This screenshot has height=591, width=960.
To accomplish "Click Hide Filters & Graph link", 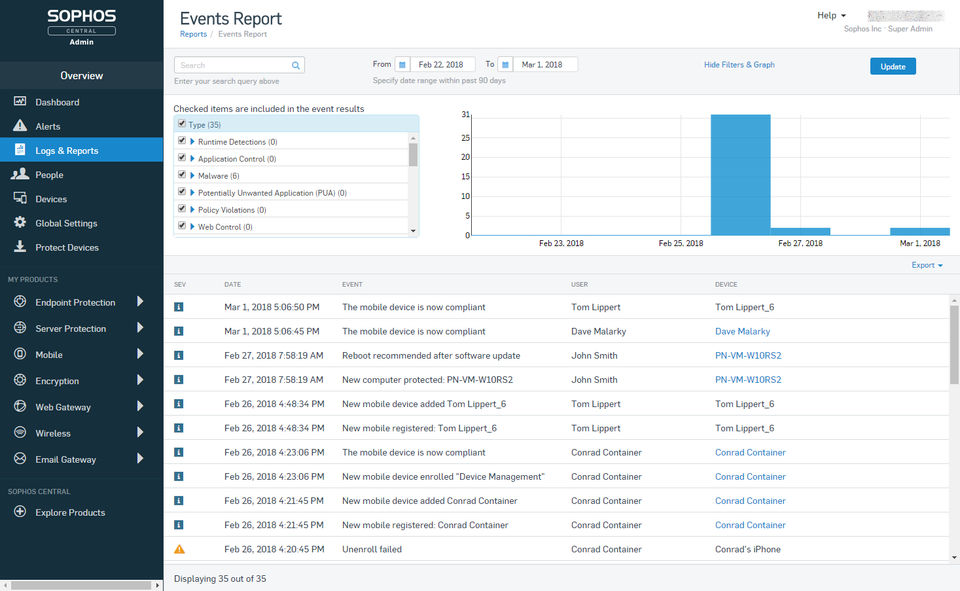I will click(739, 65).
